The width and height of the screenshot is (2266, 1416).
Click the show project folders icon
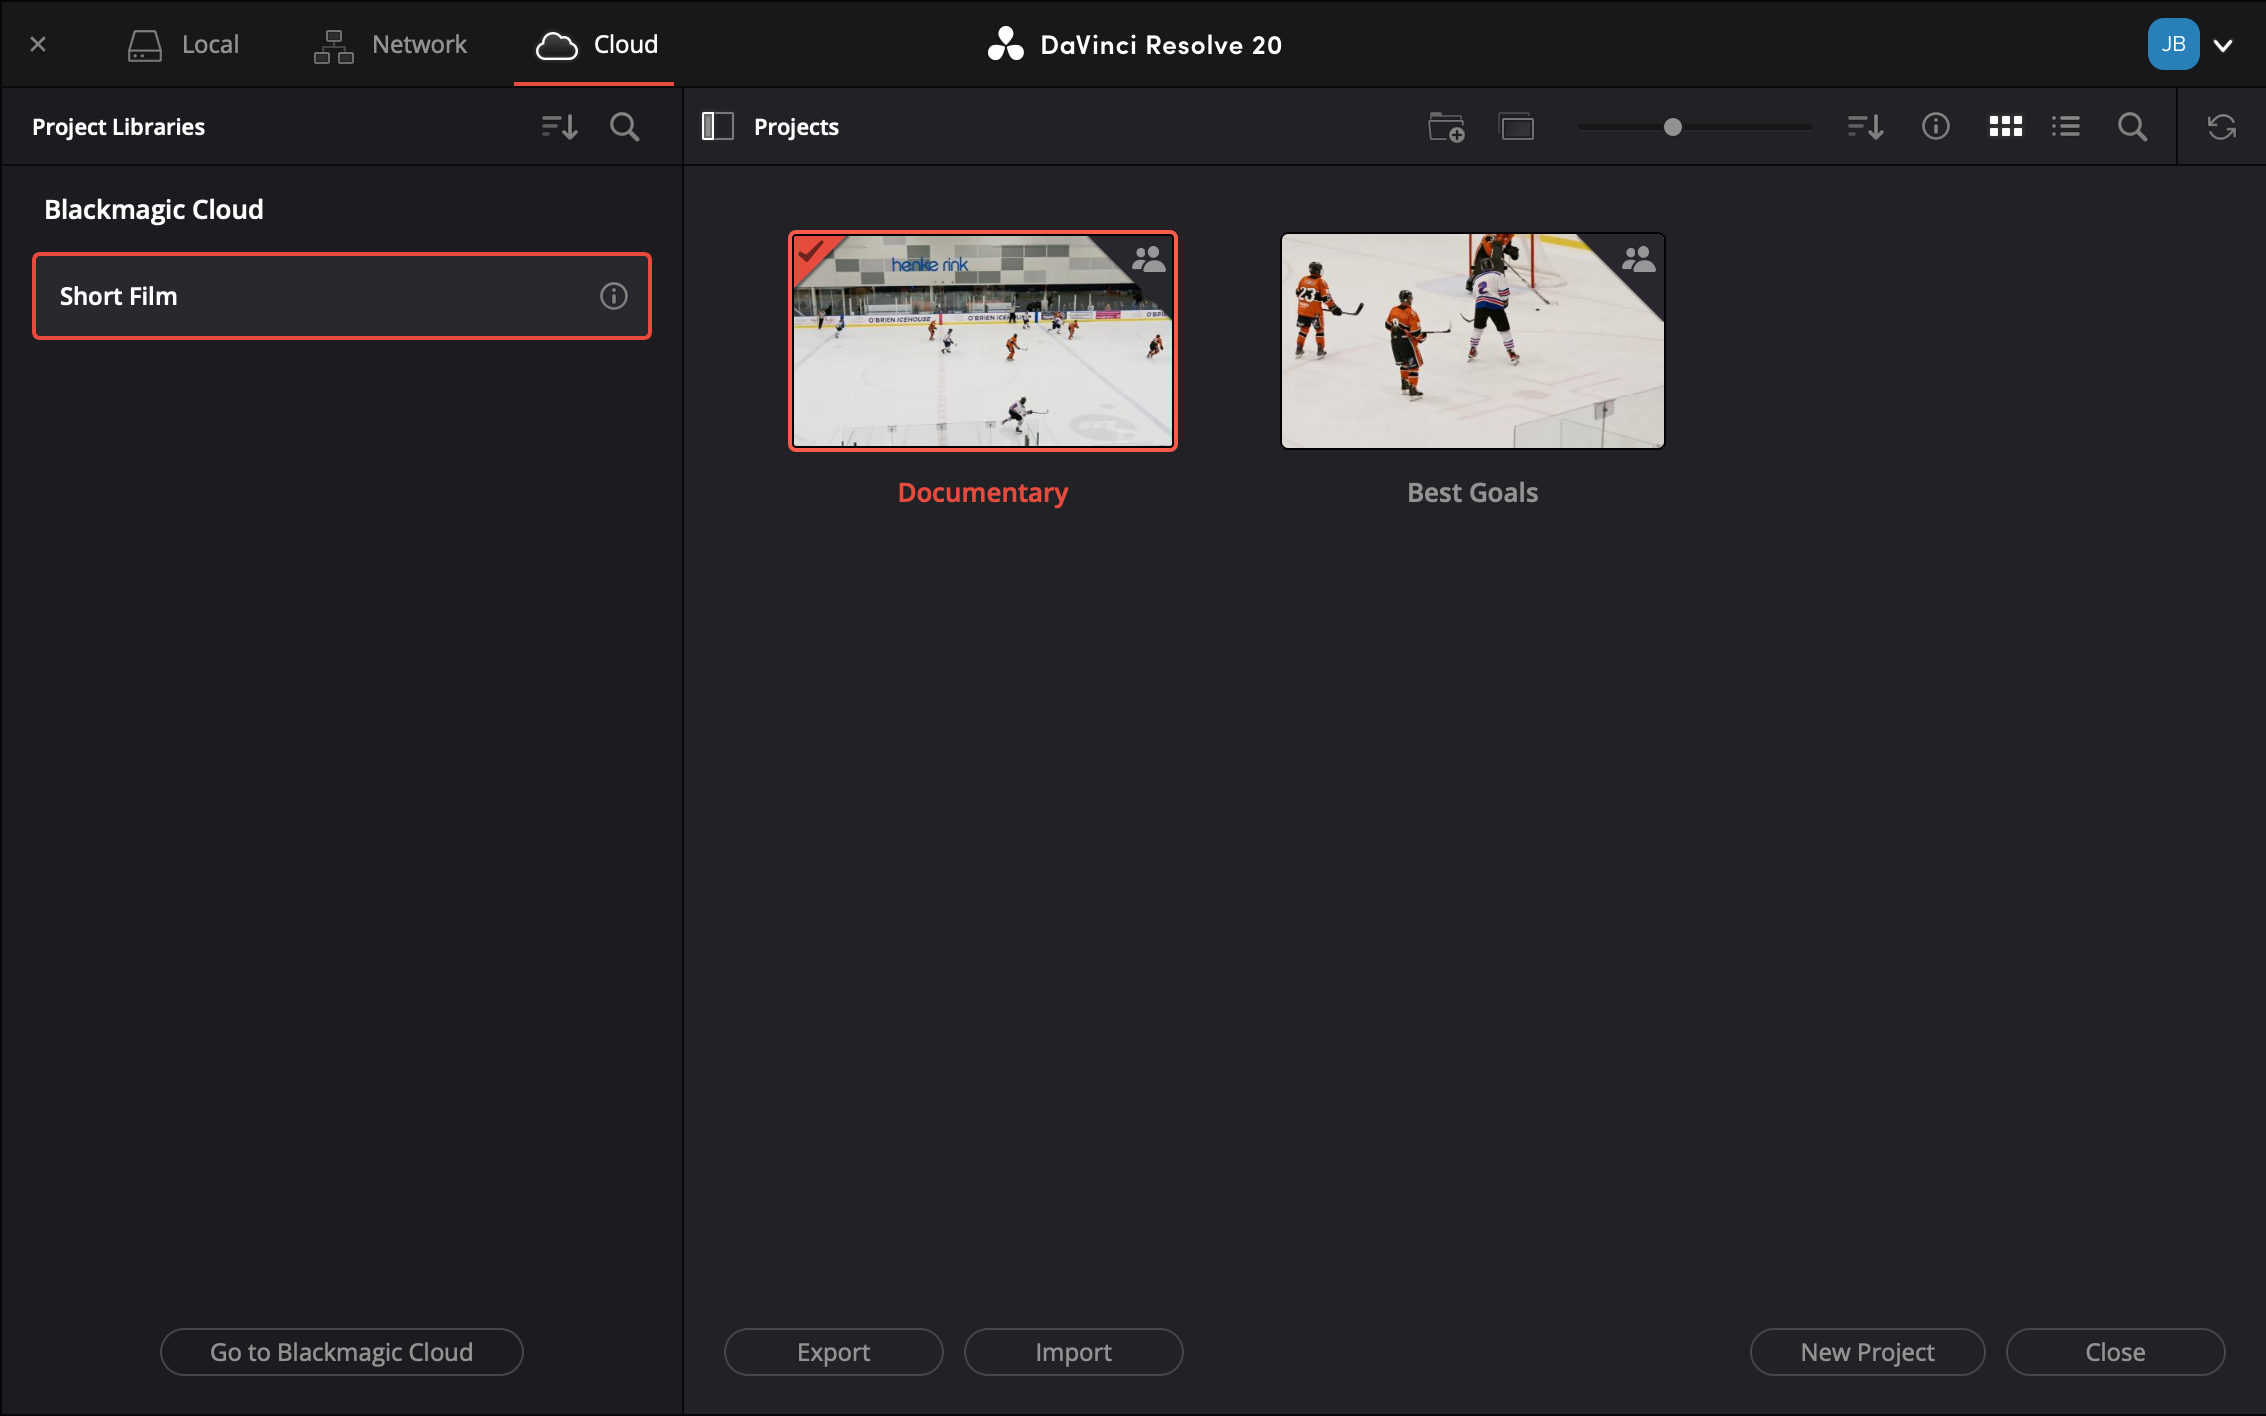pos(1516,127)
